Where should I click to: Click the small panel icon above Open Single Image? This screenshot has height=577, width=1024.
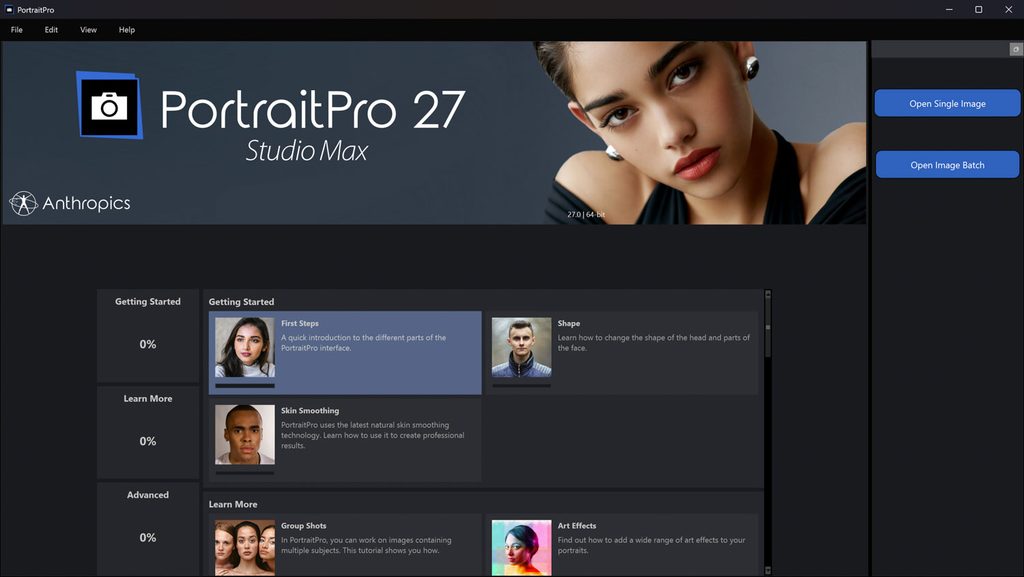(x=1016, y=49)
